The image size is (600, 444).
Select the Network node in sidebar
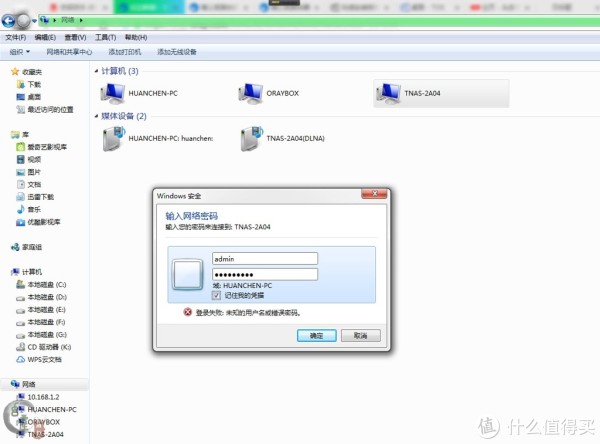pos(23,384)
